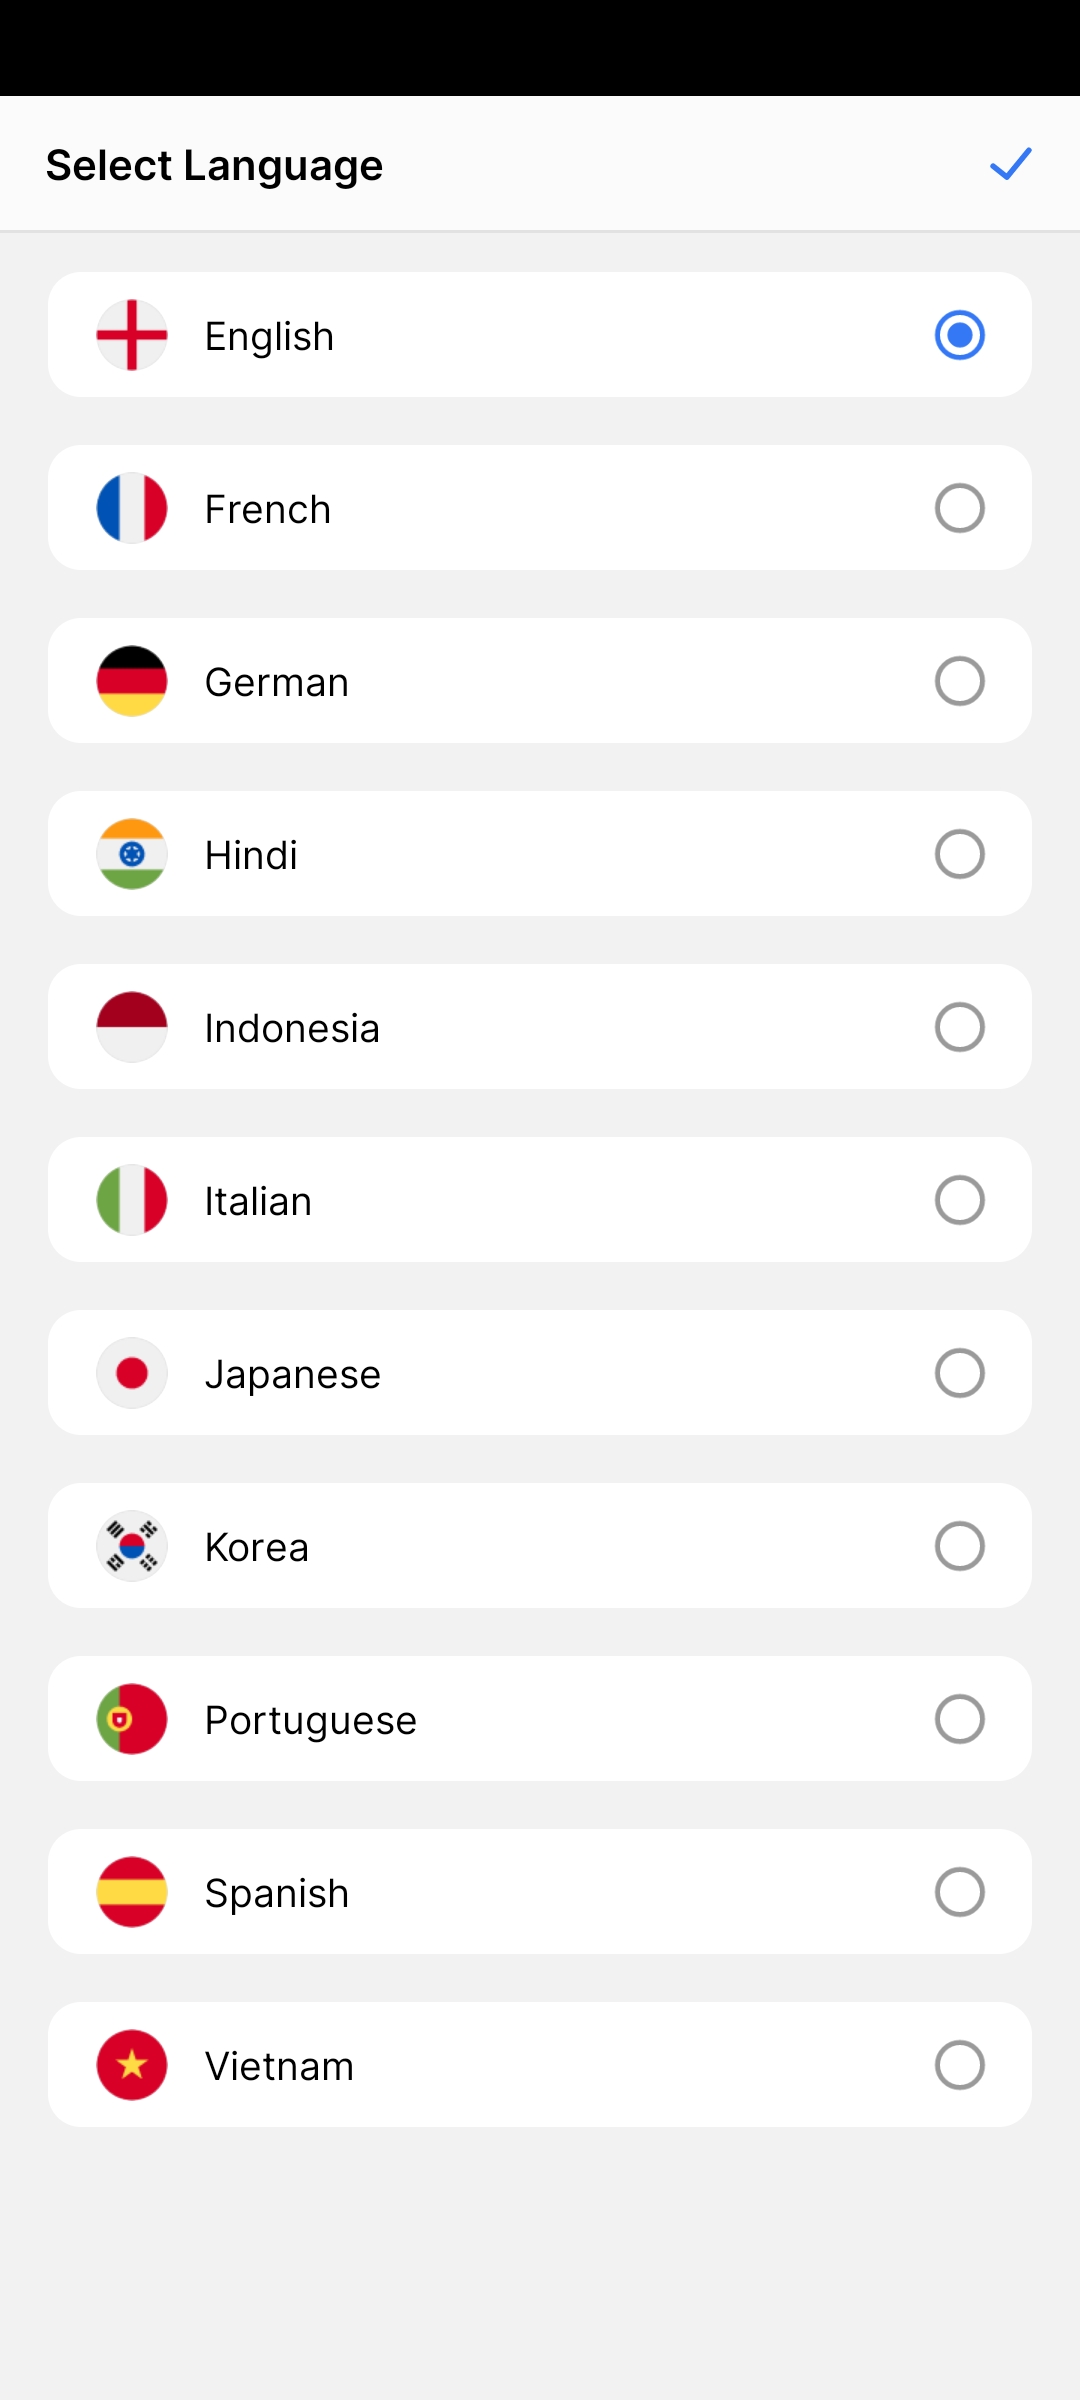Tap the Italian flag icon
The image size is (1080, 2400).
pyautogui.click(x=132, y=1200)
